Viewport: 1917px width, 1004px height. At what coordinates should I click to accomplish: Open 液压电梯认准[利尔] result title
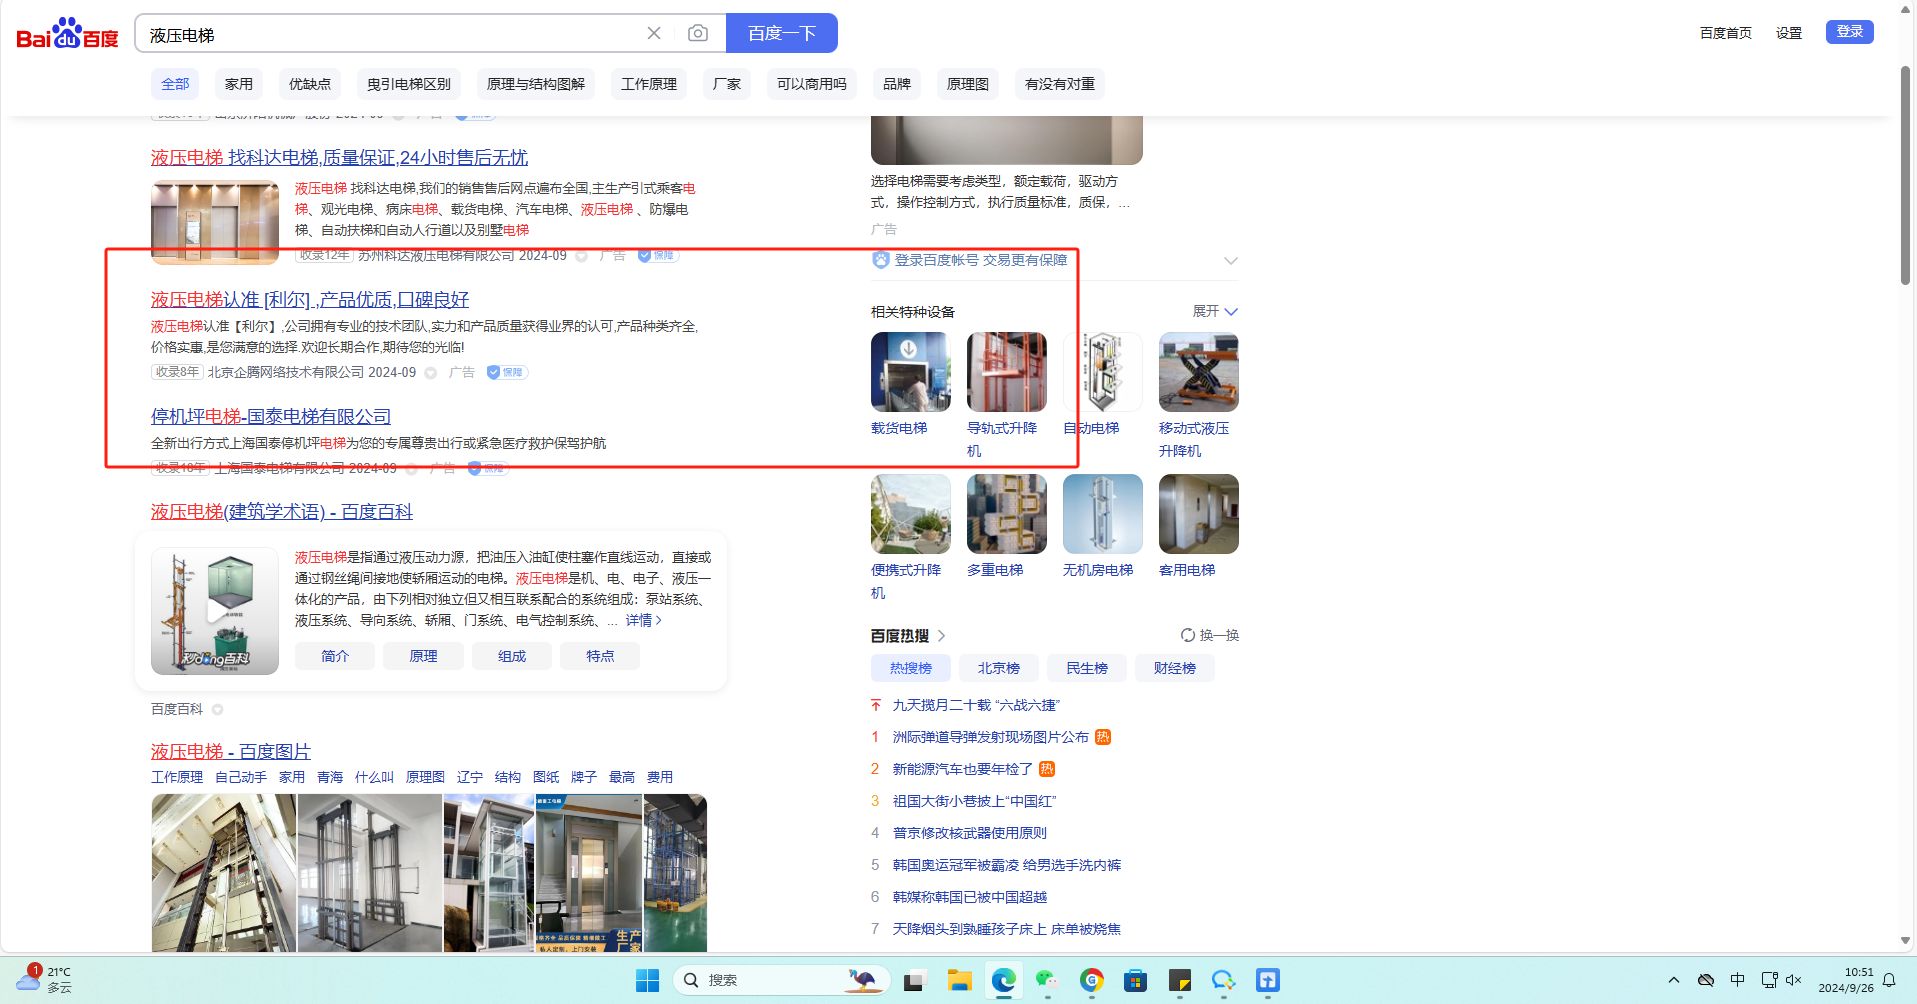(x=310, y=300)
